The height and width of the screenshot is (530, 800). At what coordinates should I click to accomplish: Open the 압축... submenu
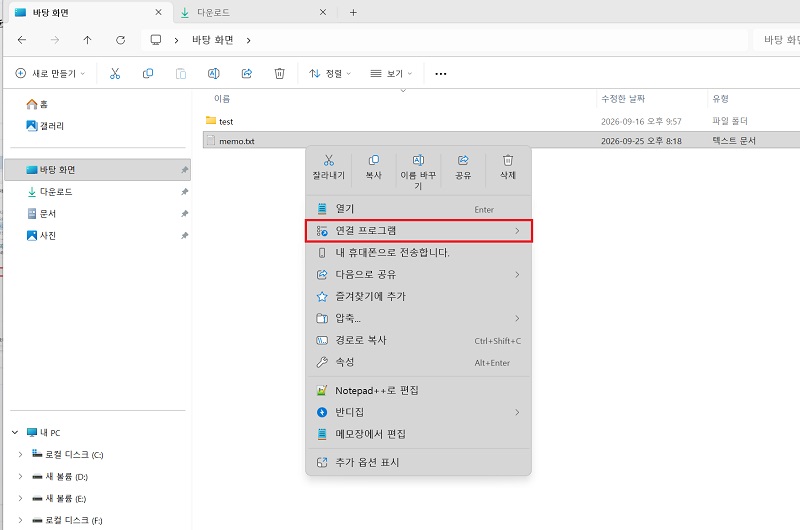pos(418,318)
